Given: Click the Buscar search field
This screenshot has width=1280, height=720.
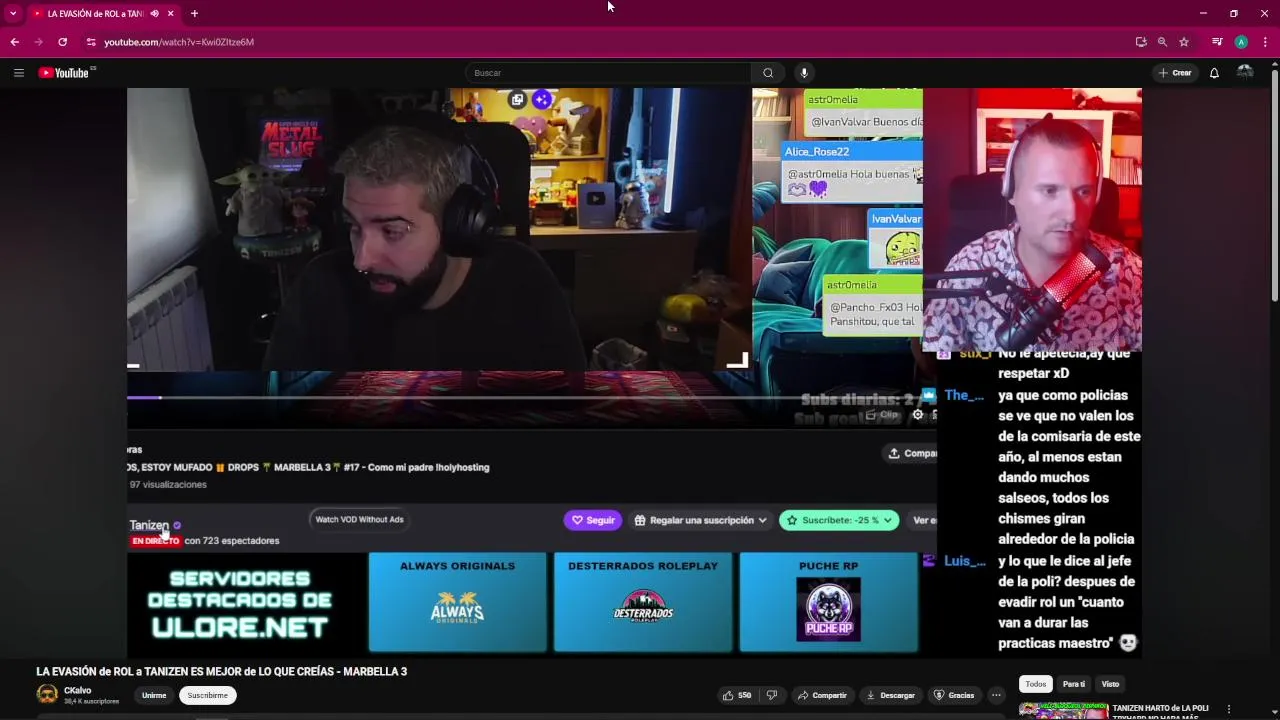Looking at the screenshot, I should click(x=608, y=73).
